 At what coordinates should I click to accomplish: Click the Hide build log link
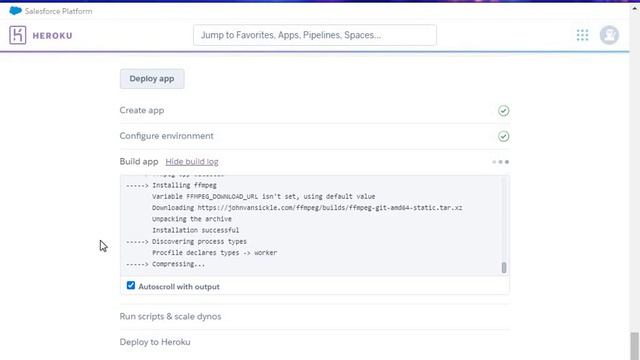192,162
